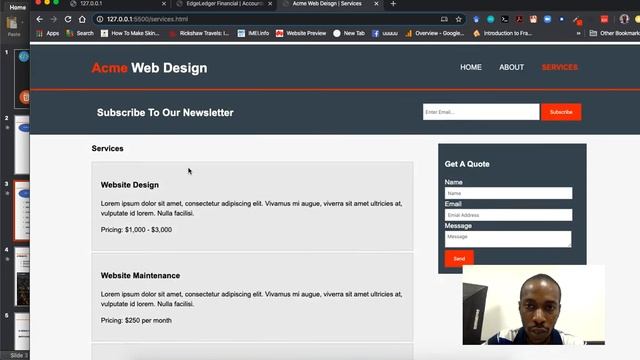Click the Facebook 'uuuuu' bookmark
Viewport: 640px width, 360px height.
point(384,33)
